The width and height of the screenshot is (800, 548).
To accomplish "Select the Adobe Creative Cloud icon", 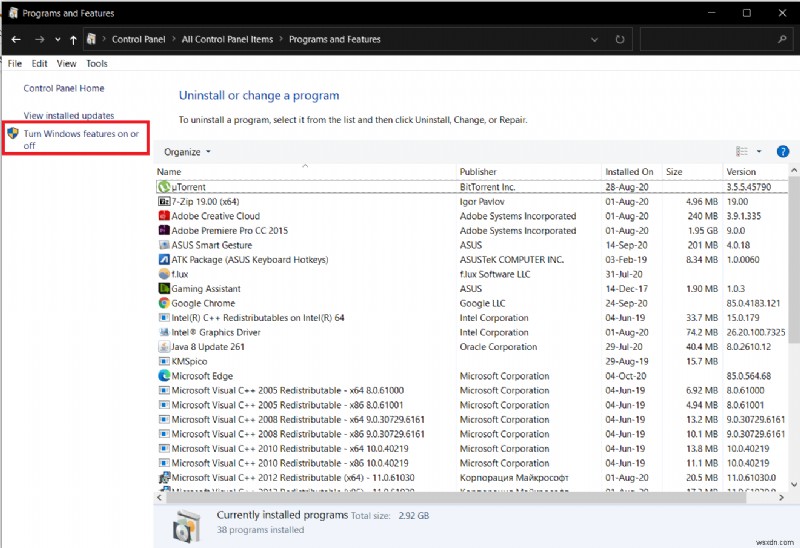I will (x=164, y=216).
